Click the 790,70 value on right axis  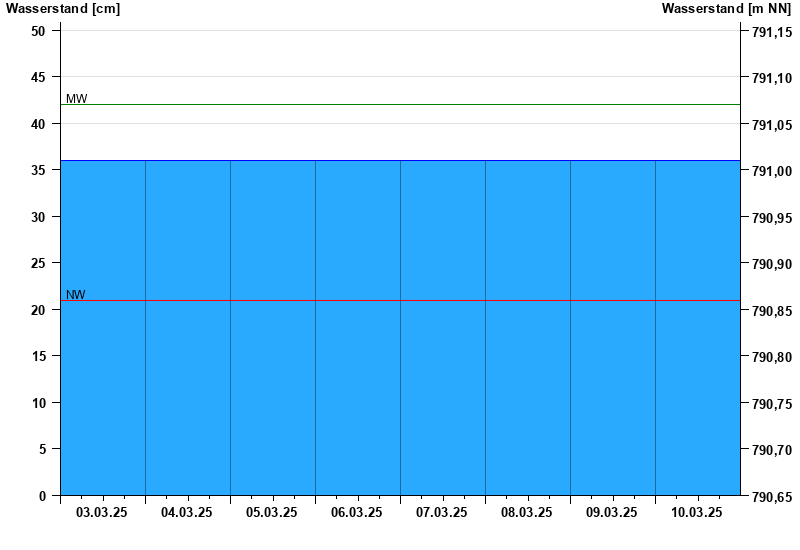point(772,451)
